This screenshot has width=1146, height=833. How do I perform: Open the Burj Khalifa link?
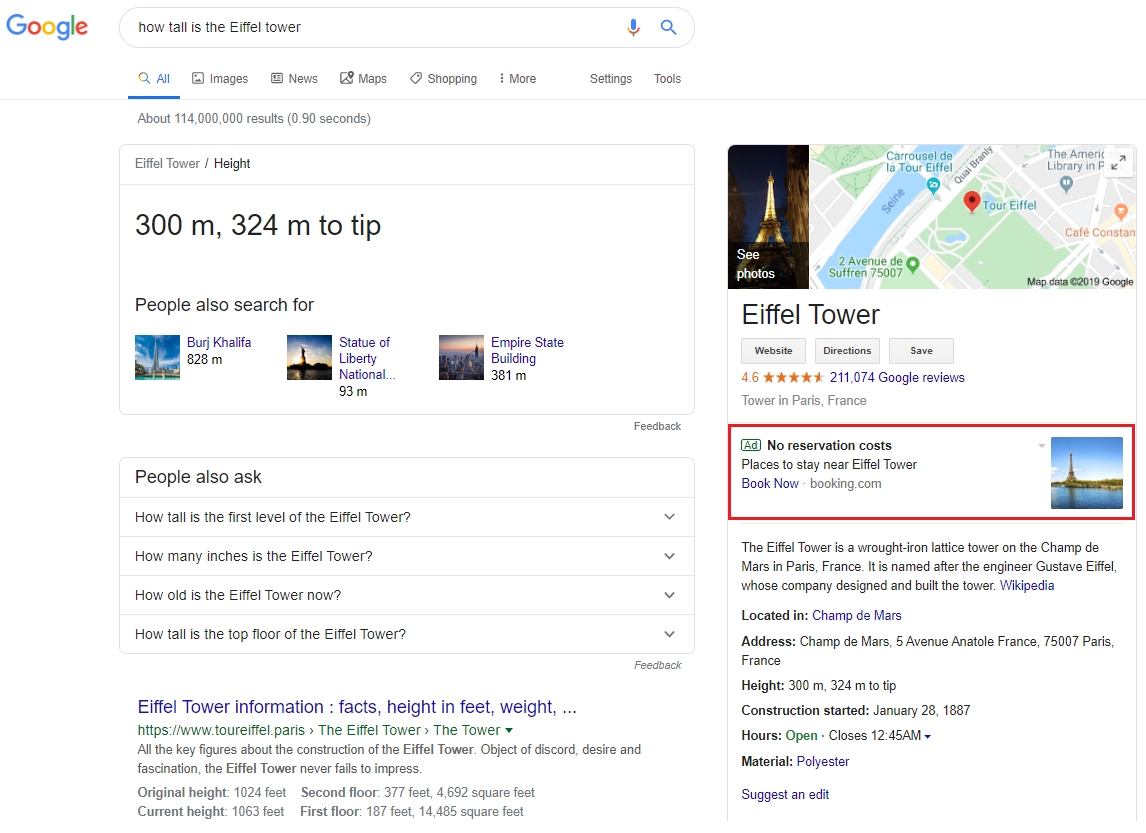219,342
